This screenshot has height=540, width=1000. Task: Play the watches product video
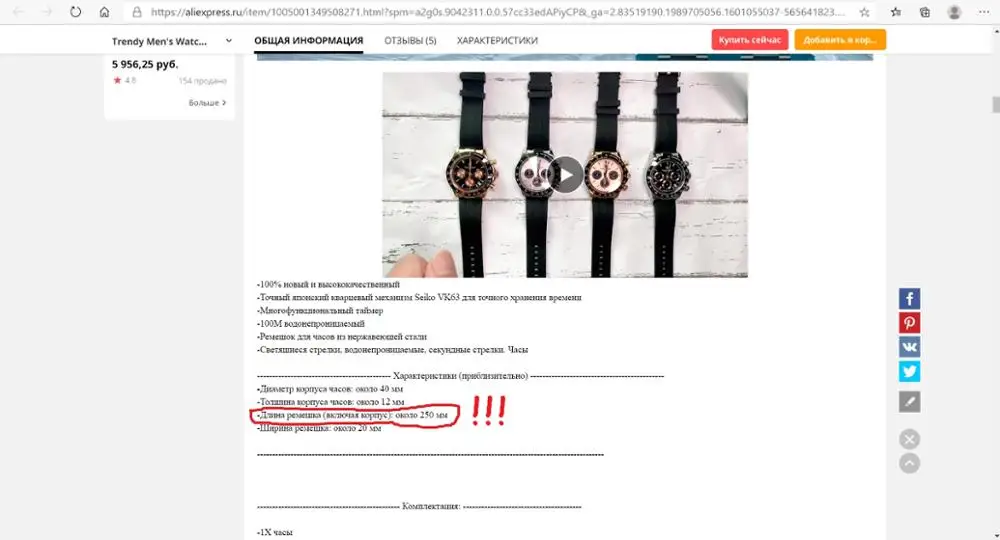565,174
